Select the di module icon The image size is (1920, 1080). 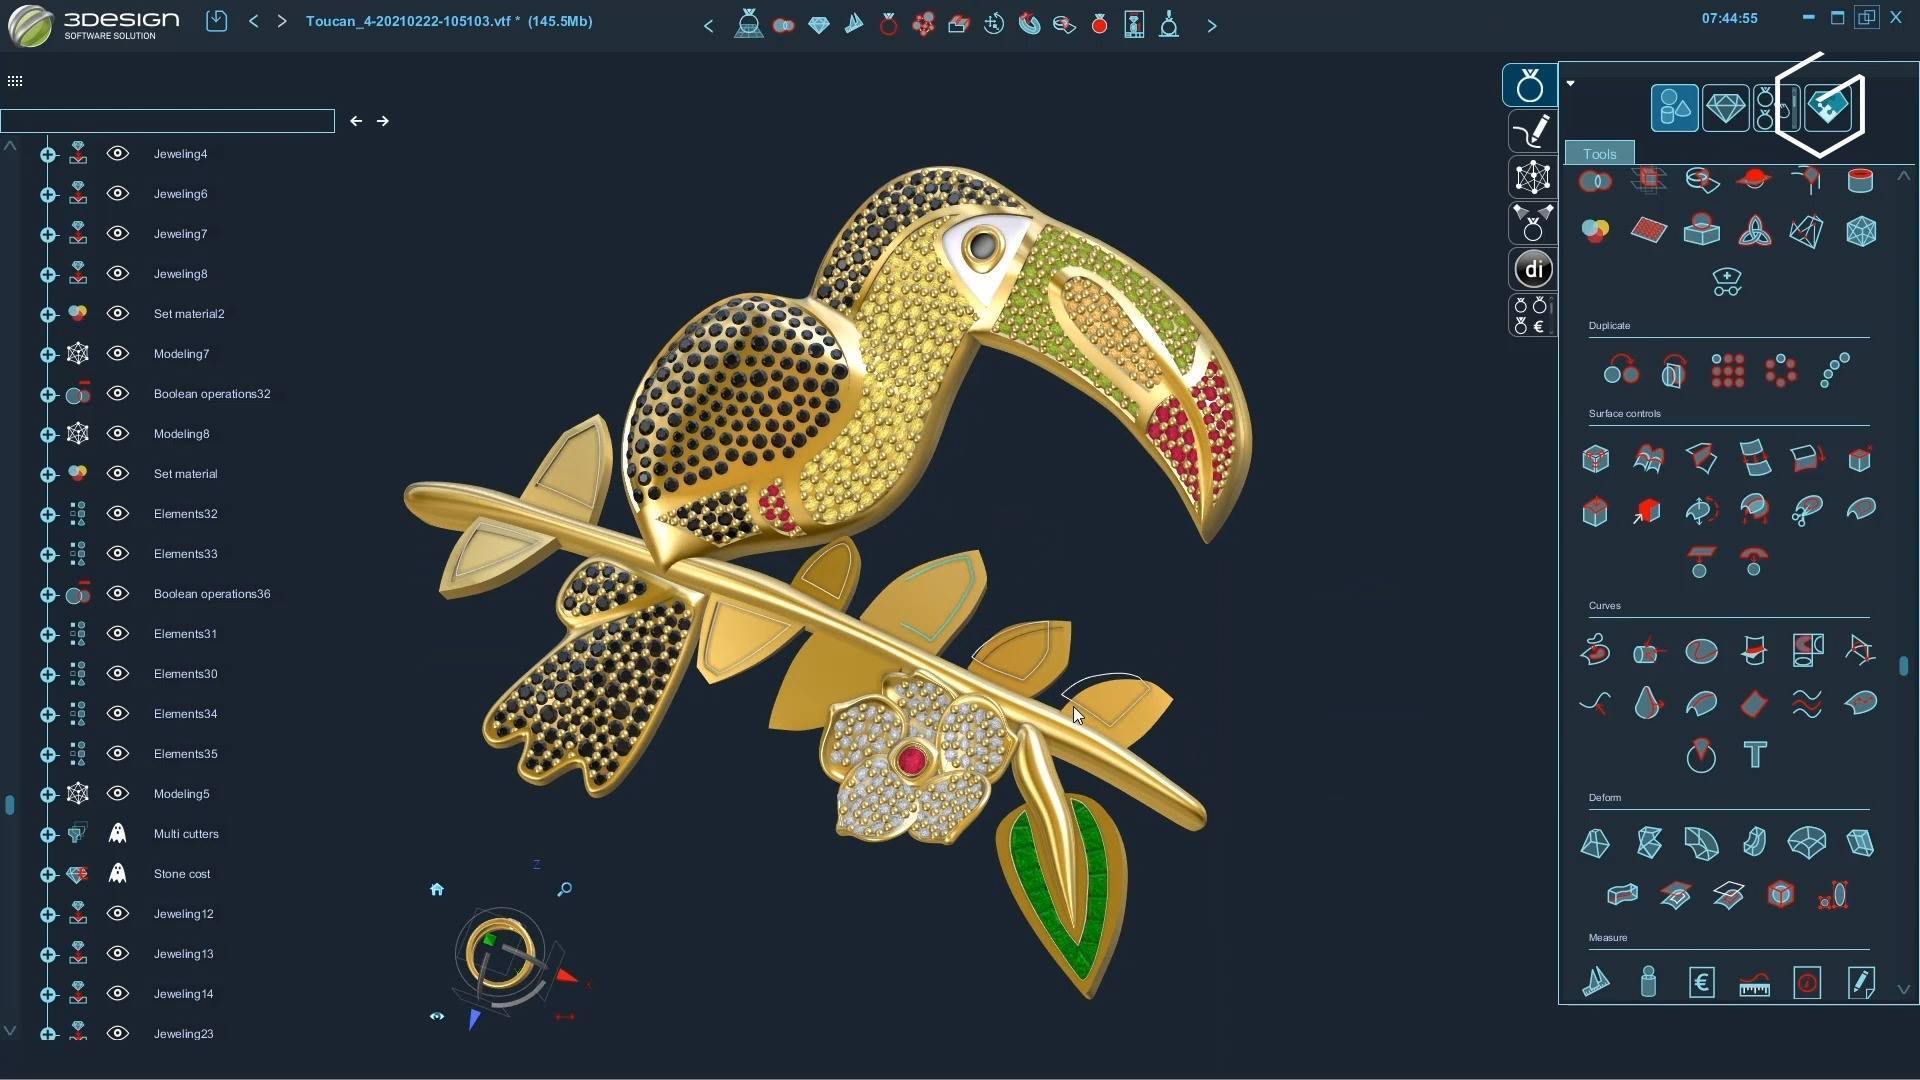pos(1532,268)
